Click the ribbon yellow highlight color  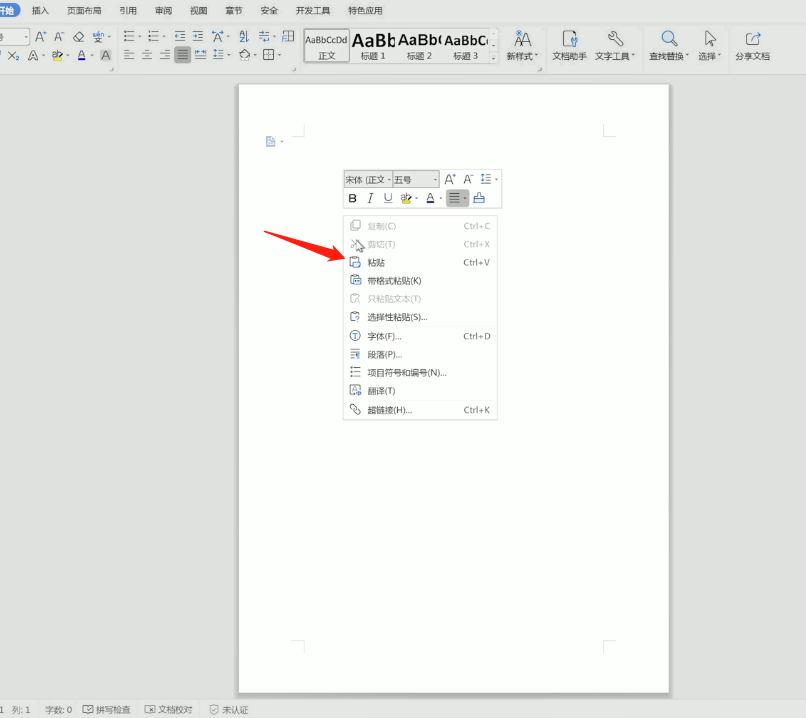tap(57, 56)
